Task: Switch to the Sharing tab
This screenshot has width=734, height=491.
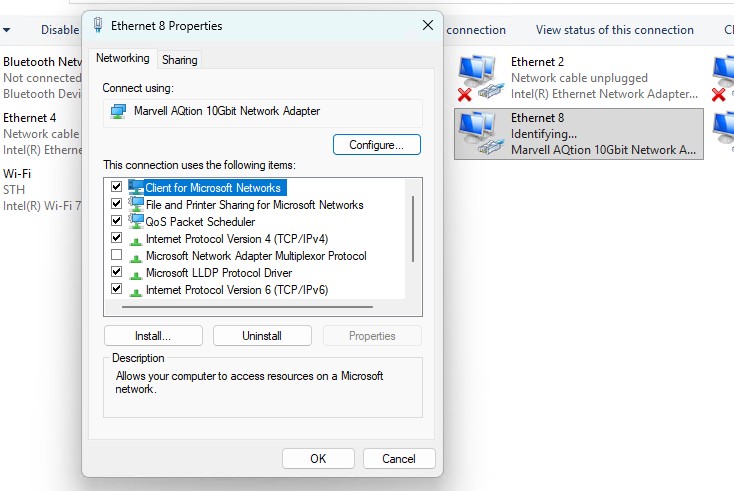Action: tap(180, 60)
